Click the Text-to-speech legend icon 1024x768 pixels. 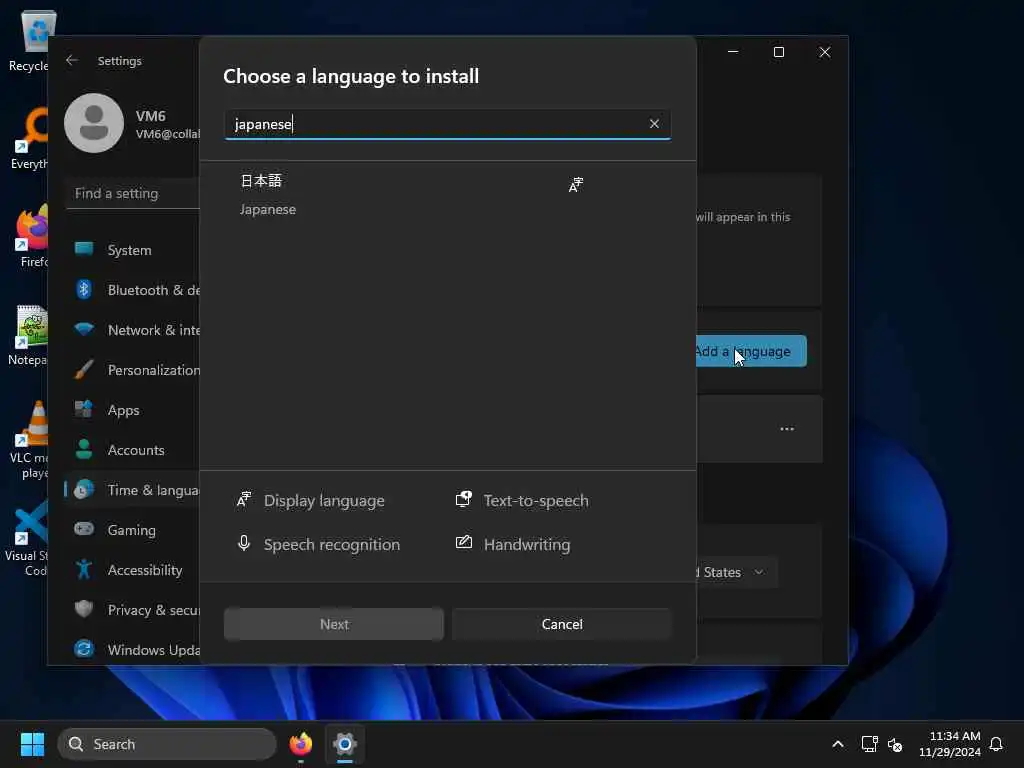464,500
